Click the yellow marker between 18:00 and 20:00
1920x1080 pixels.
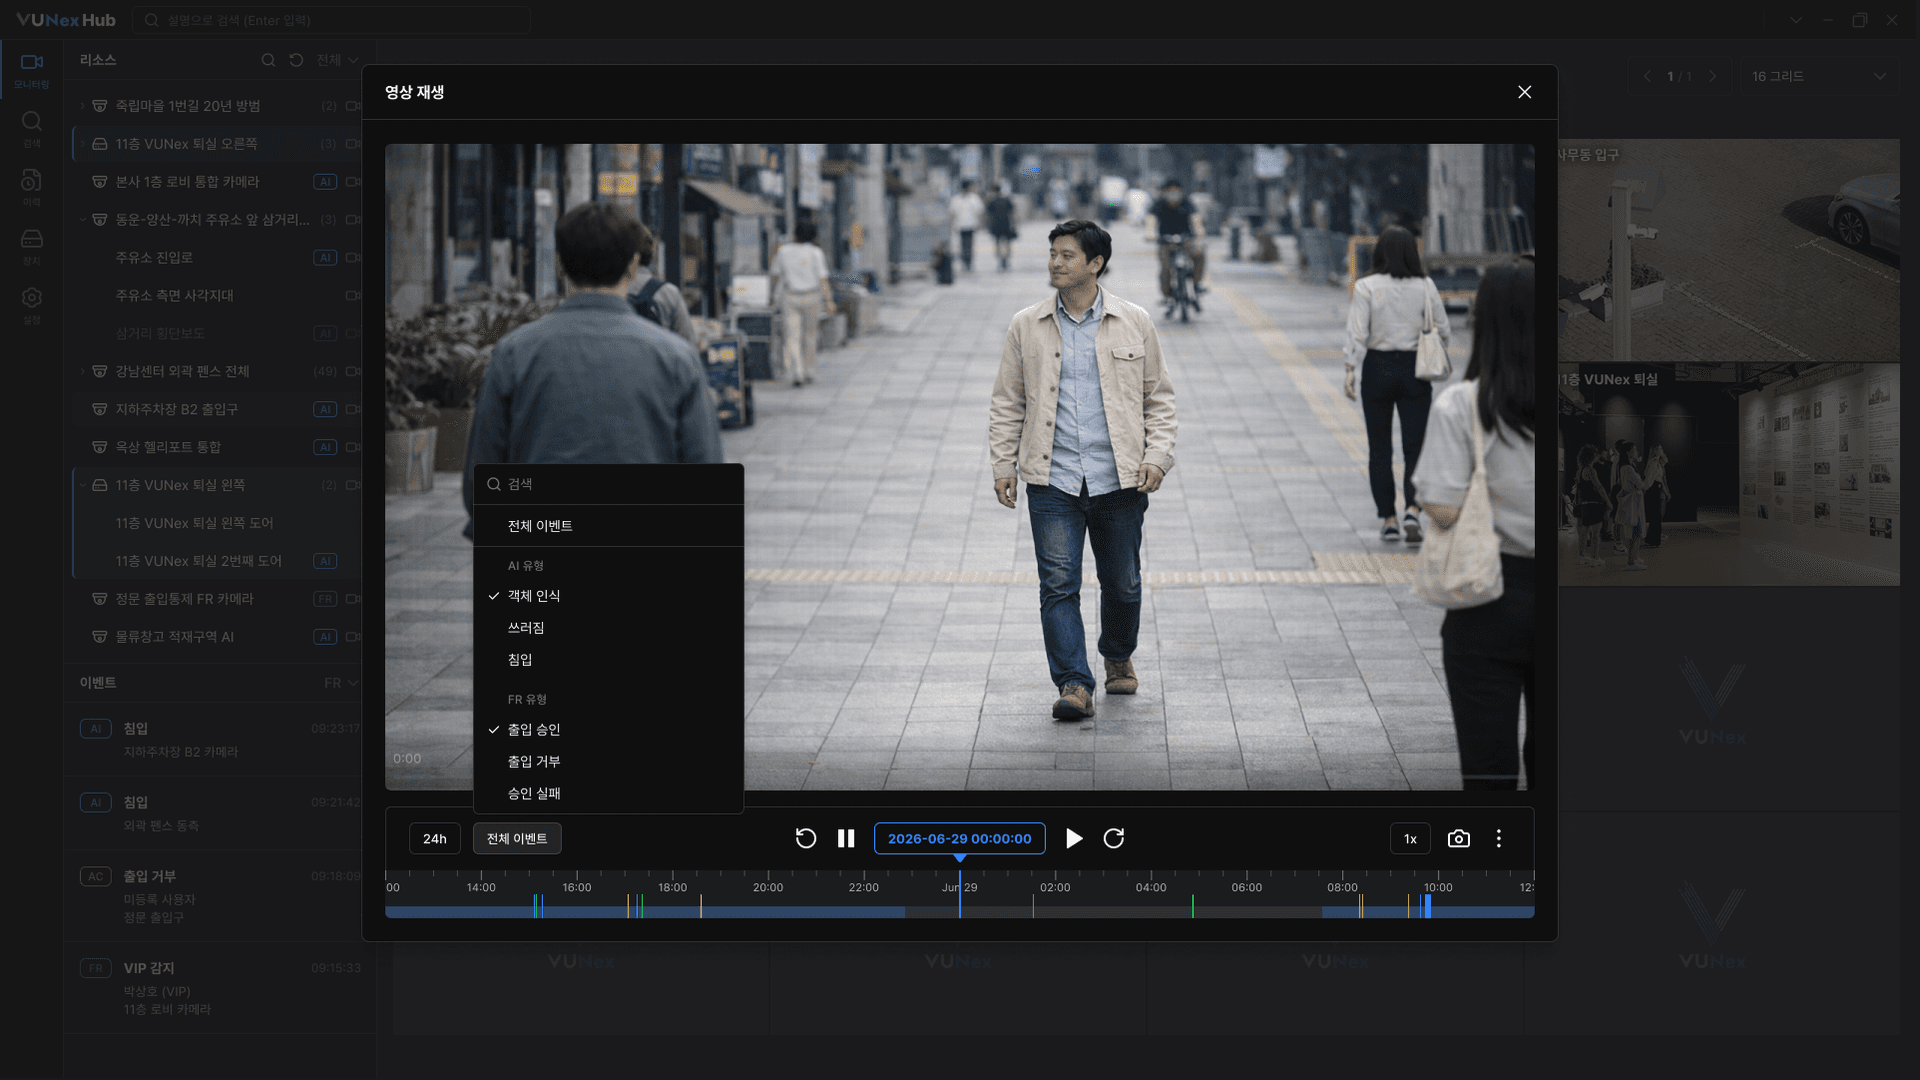pyautogui.click(x=701, y=906)
